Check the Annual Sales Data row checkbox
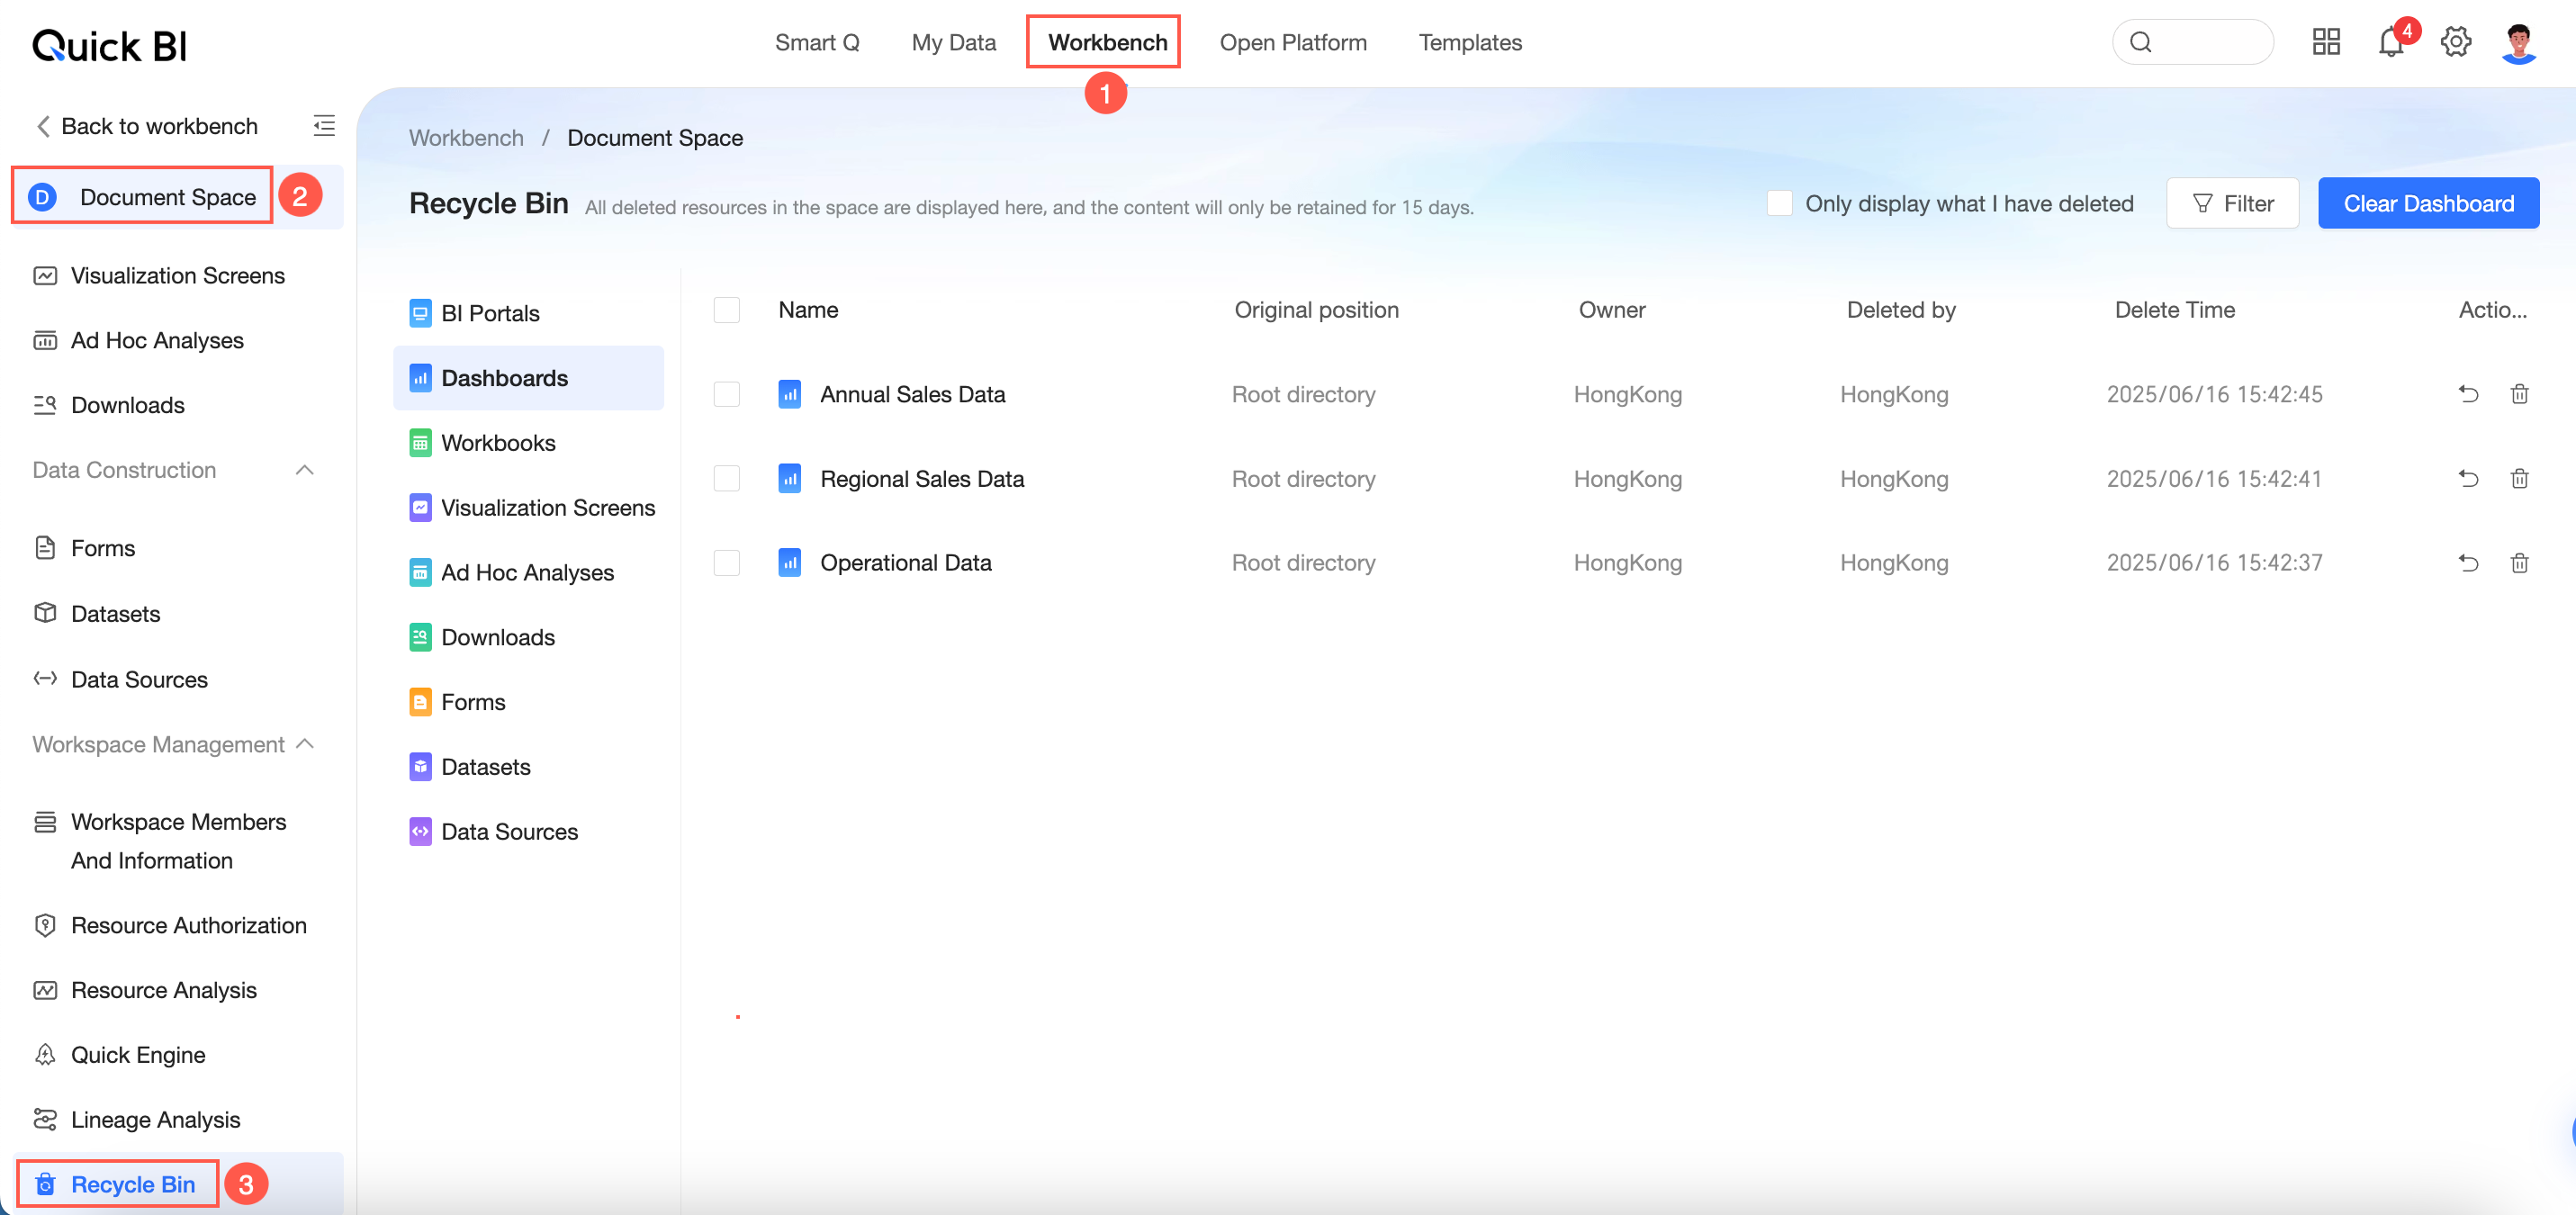Screen dimensions: 2576x1215 point(727,394)
